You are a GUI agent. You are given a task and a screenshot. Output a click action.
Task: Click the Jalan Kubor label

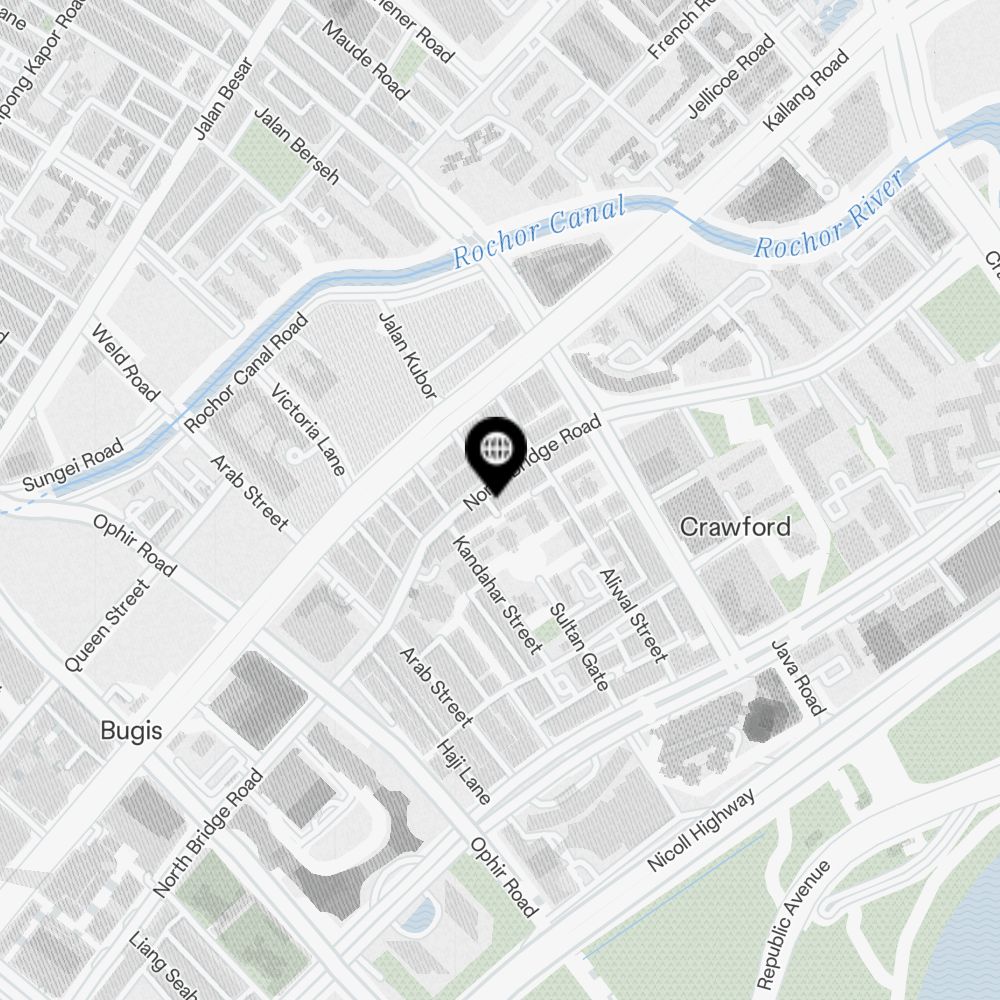click(408, 355)
